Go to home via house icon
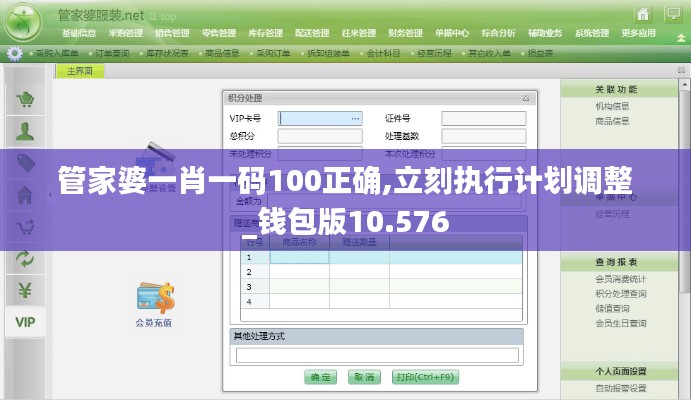Image resolution: width=691 pixels, height=400 pixels. click(x=643, y=15)
